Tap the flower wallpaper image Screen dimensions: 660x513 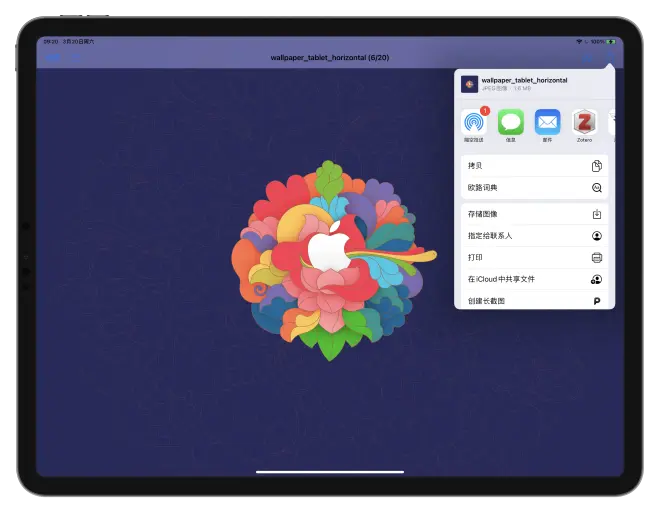[334, 260]
